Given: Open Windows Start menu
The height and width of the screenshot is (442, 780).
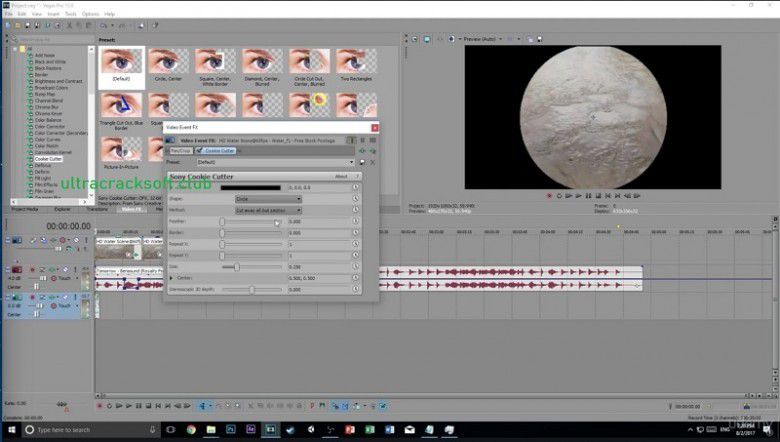Looking at the screenshot, I should point(10,430).
